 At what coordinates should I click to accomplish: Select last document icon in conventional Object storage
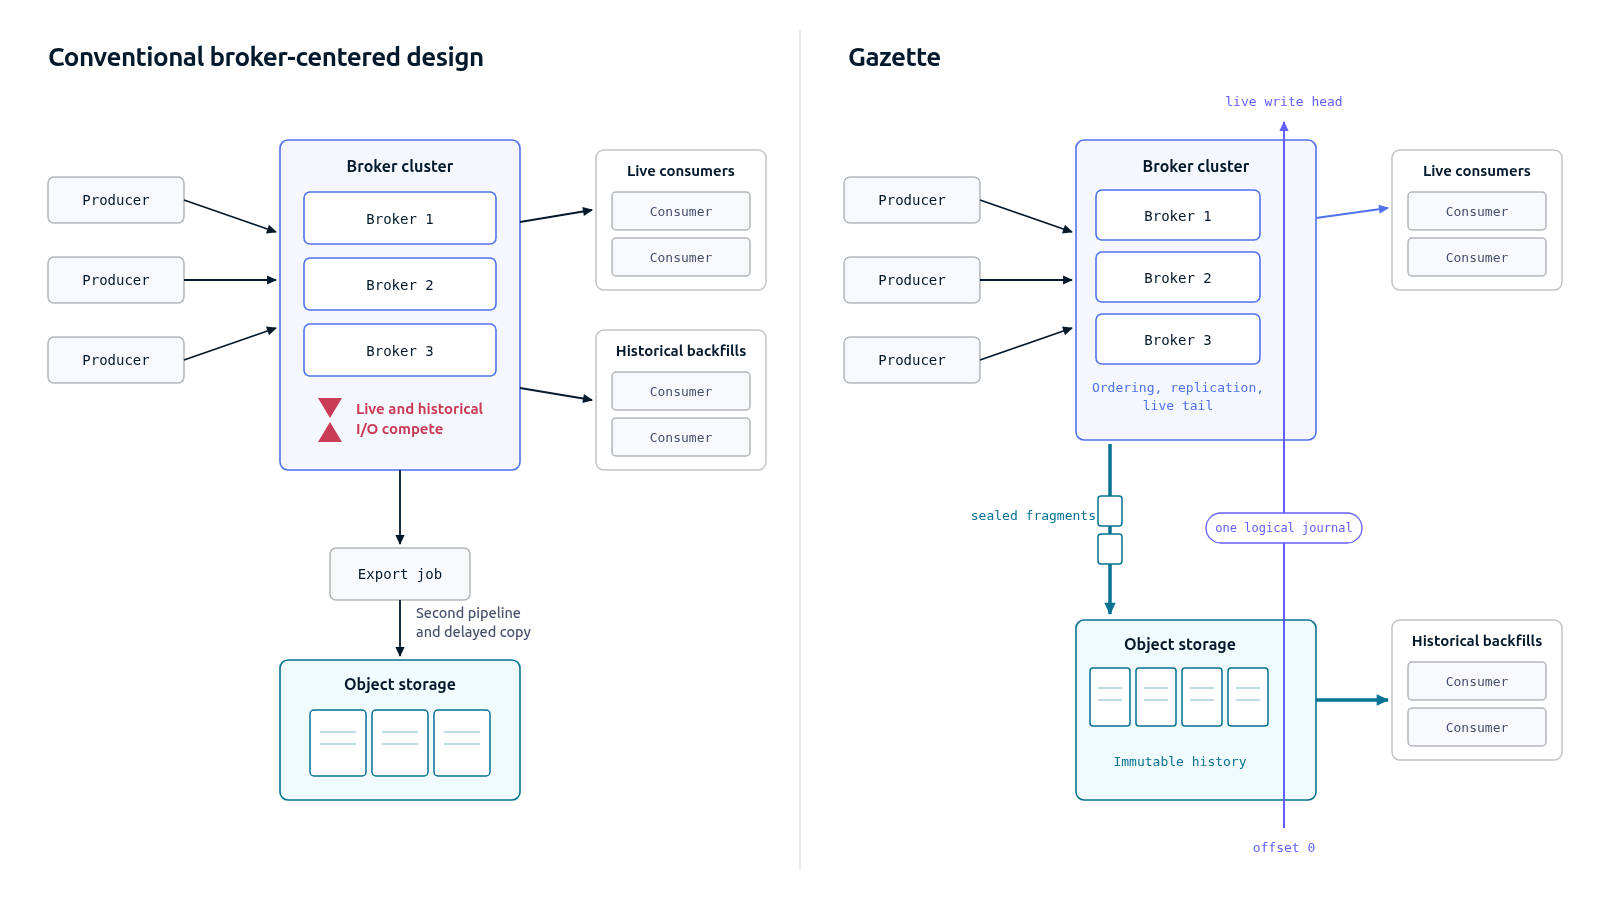click(462, 743)
